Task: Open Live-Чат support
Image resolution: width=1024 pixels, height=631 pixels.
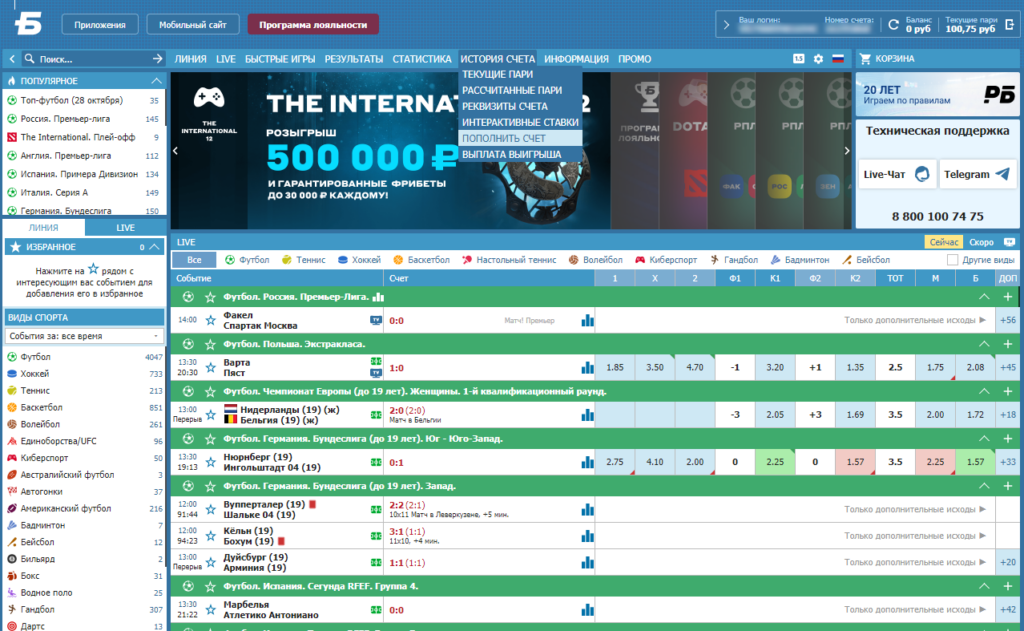Action: point(896,174)
